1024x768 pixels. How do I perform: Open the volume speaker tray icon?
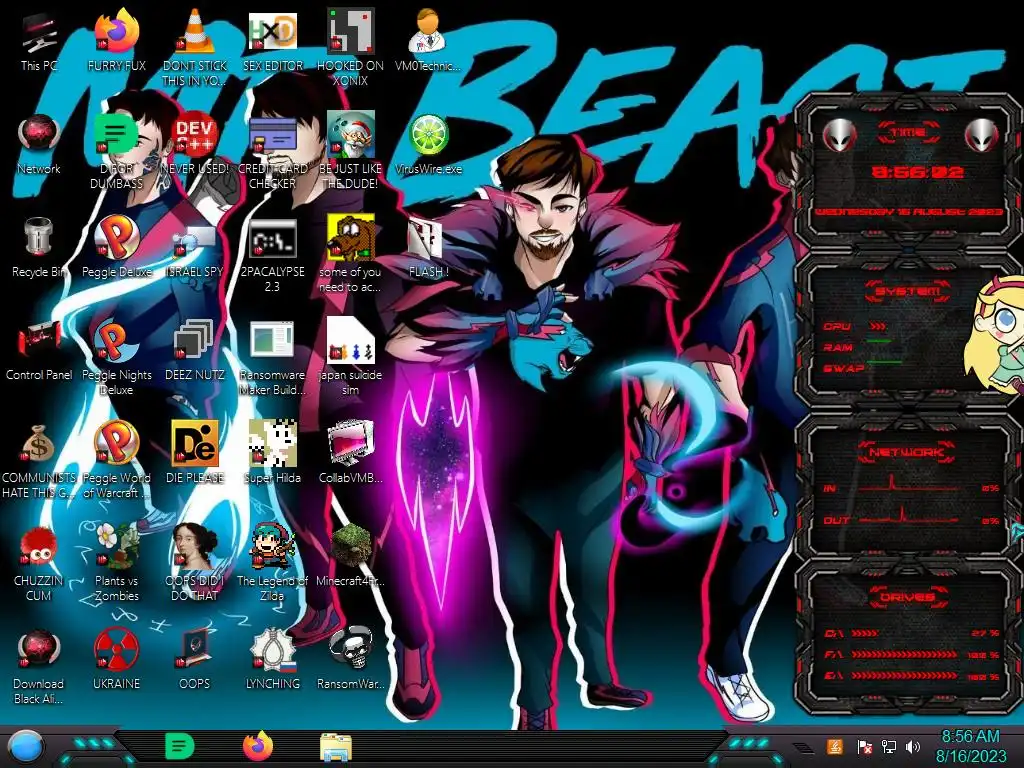tap(913, 747)
